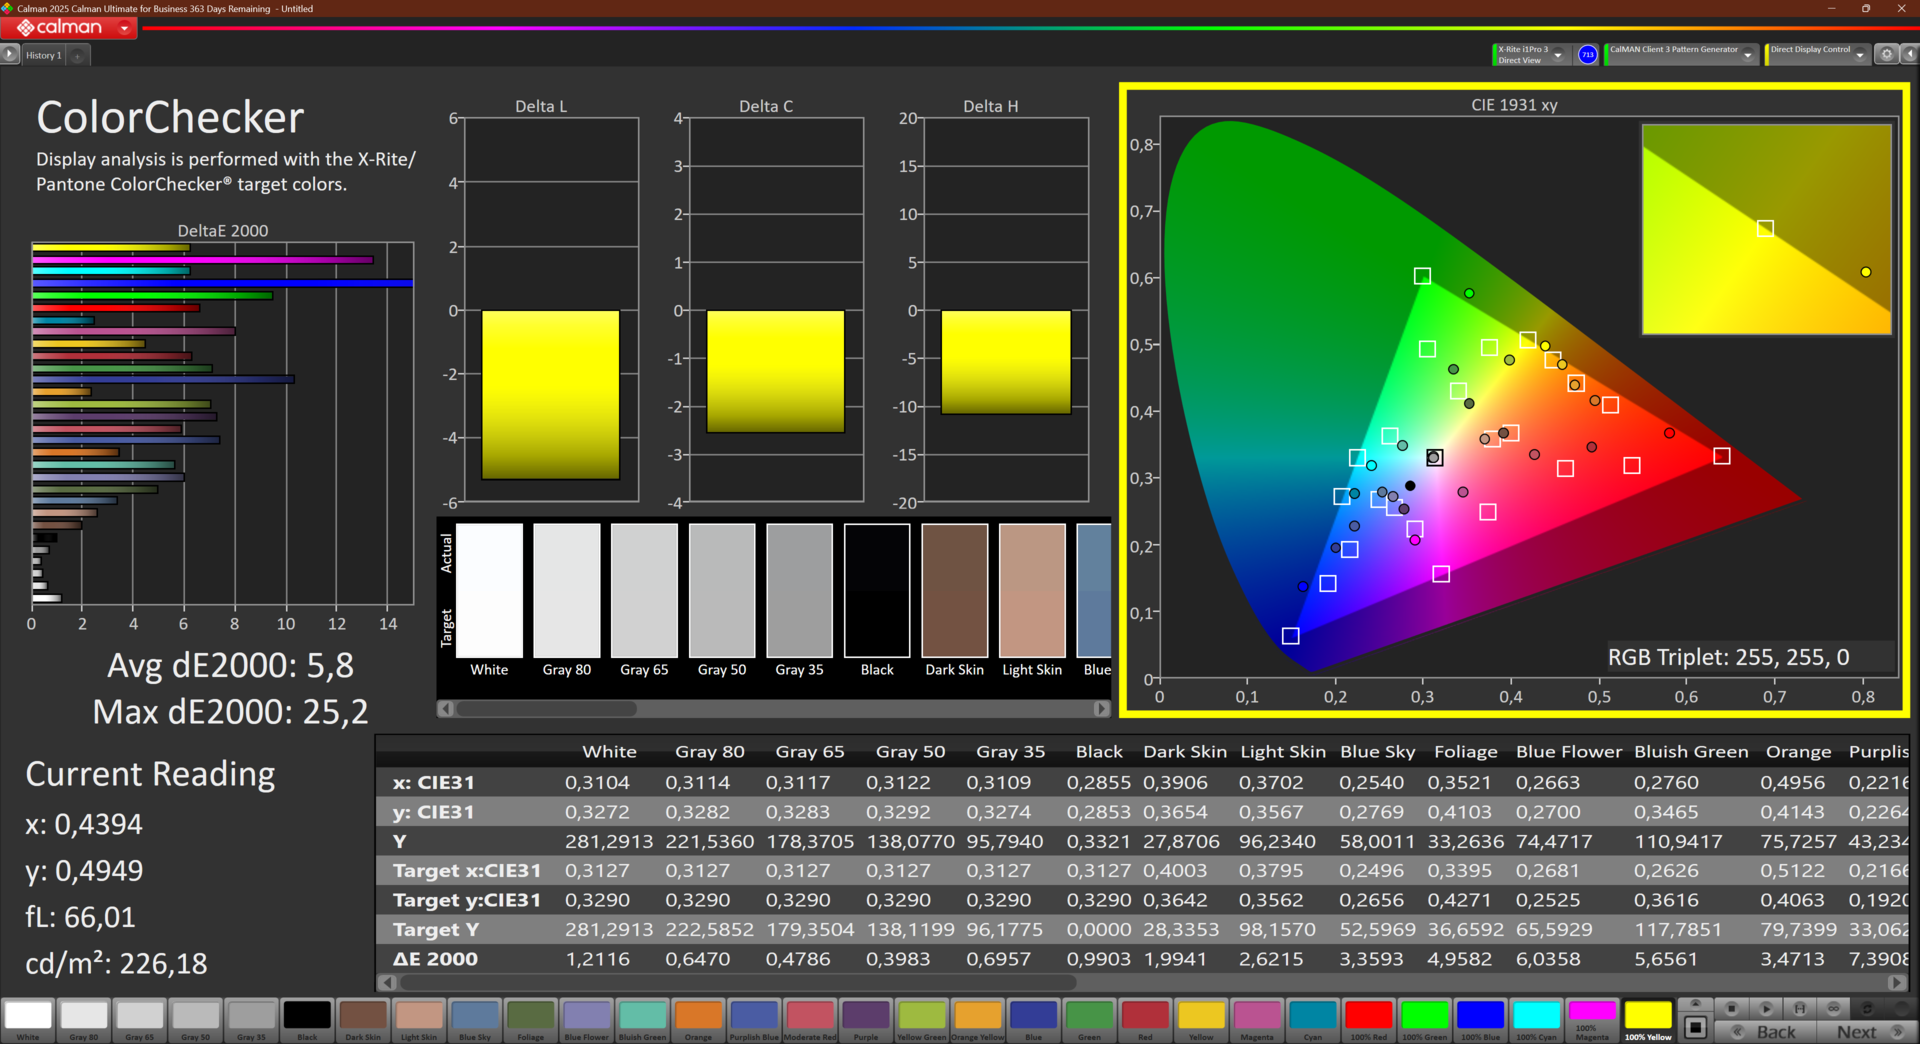Click the Dark Skin patch in comparison strip

tap(954, 590)
